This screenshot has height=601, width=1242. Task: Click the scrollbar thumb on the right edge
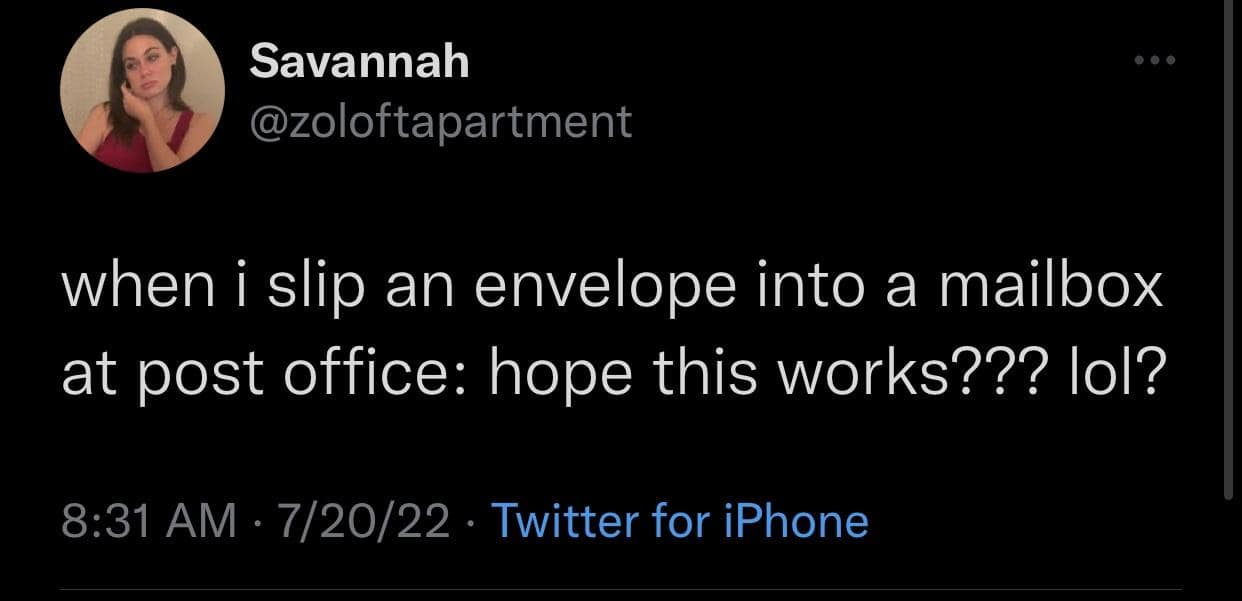coord(1229,250)
